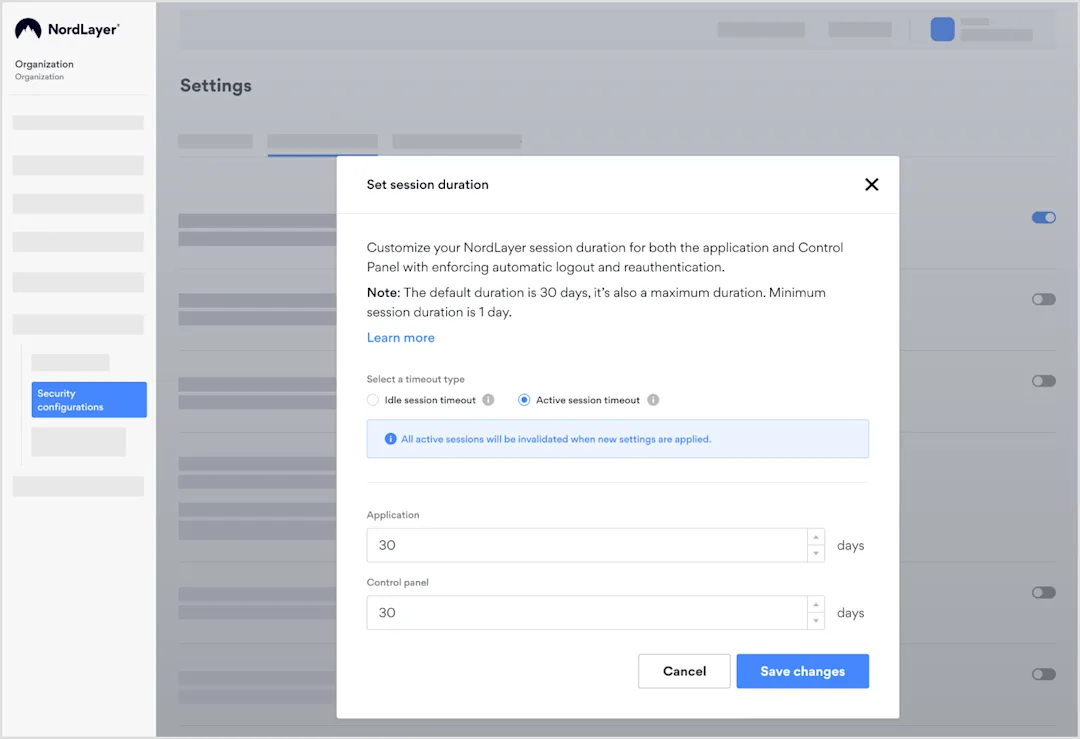Click info icon beside Idle session timeout

(488, 400)
